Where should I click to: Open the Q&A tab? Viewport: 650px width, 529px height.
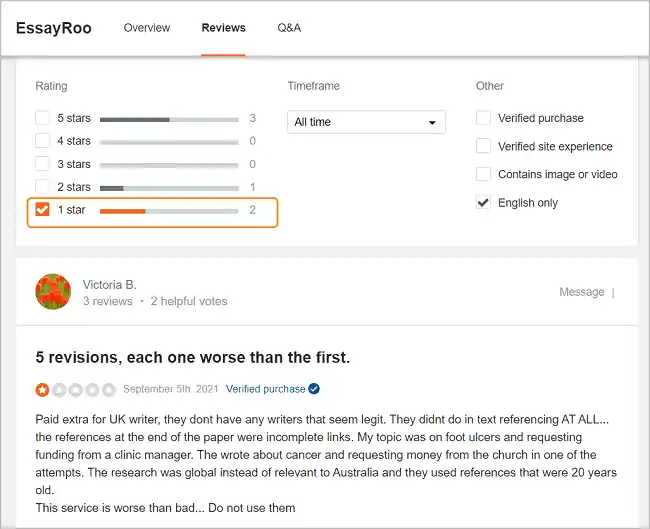(x=289, y=28)
